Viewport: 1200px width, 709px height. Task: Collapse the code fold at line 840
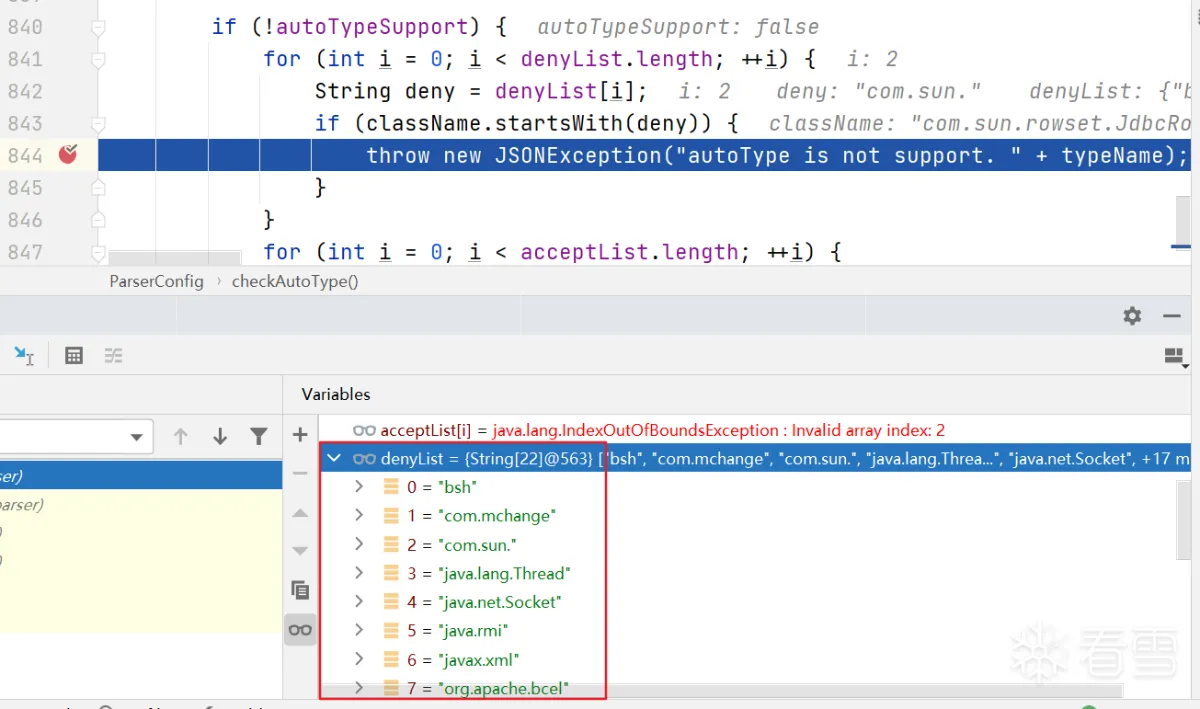(98, 27)
